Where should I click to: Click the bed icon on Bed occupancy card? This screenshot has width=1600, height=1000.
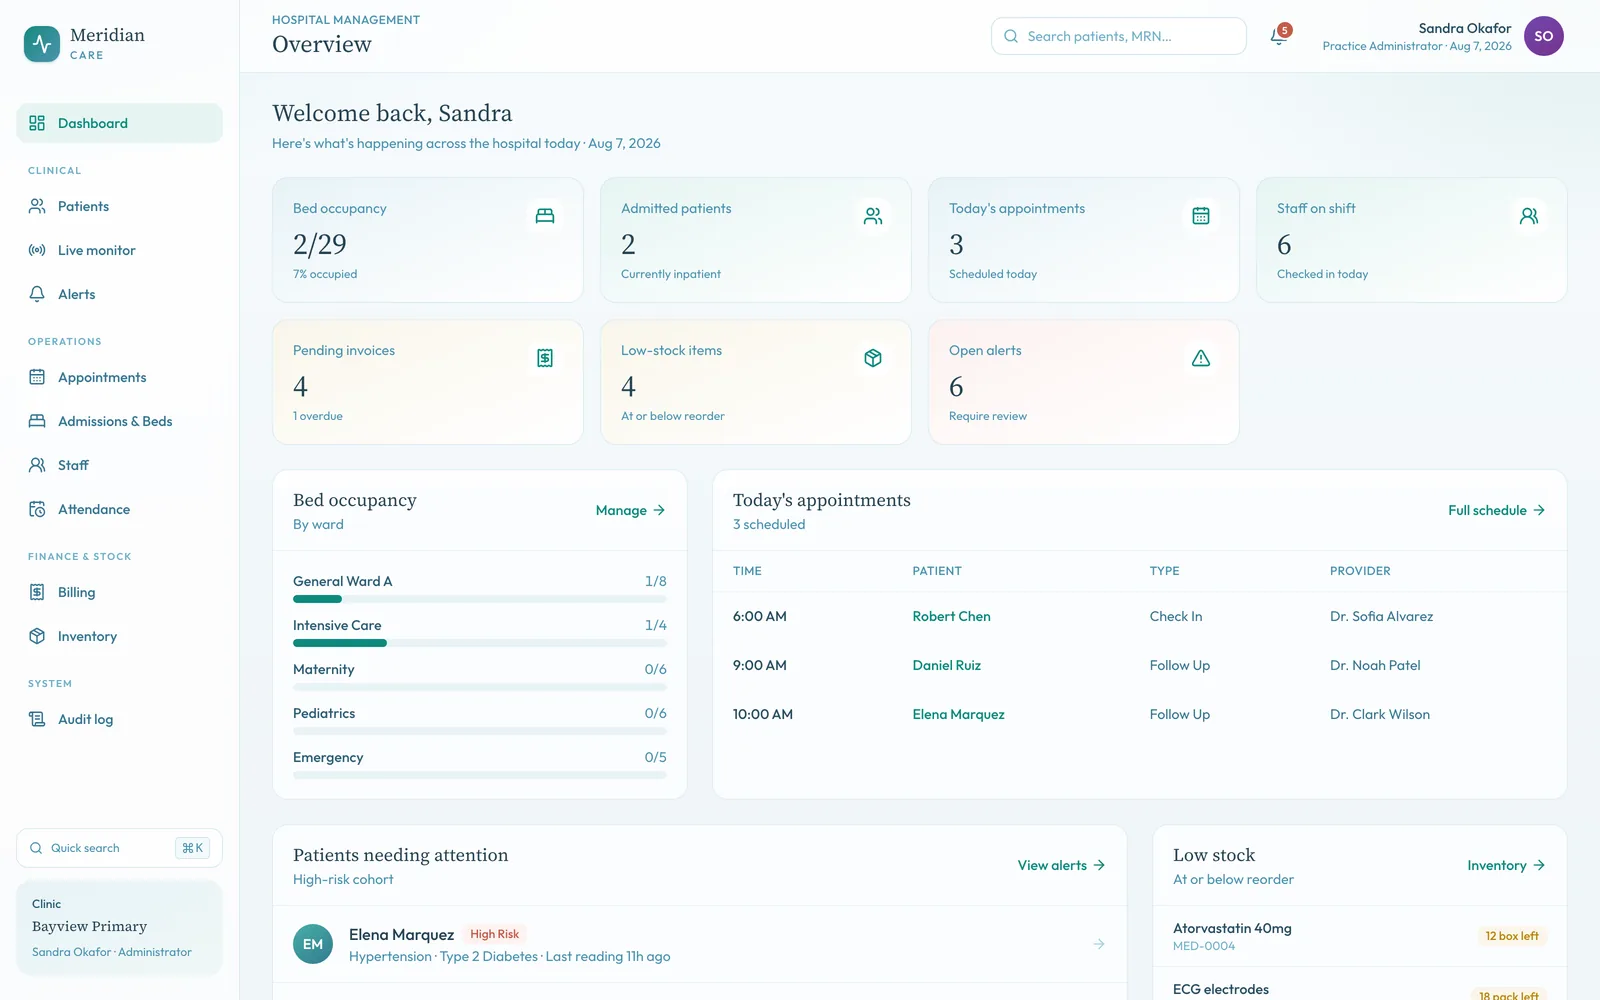[x=545, y=216]
